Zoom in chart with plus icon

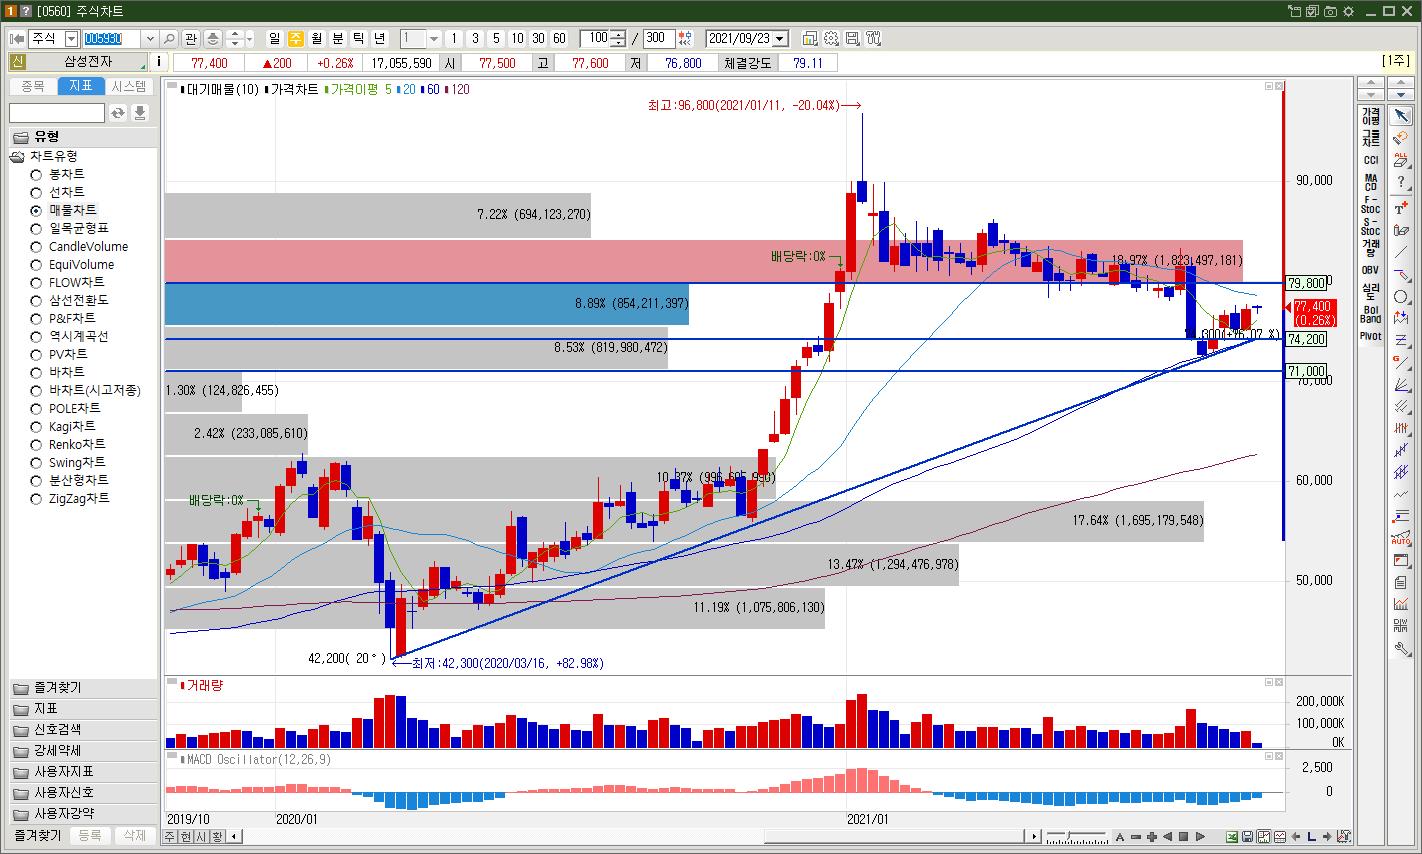coord(1153,837)
